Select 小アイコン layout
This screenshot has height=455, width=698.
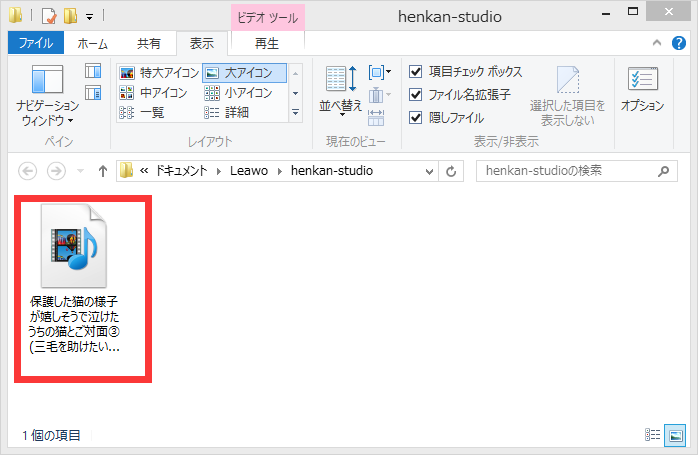coord(239,93)
